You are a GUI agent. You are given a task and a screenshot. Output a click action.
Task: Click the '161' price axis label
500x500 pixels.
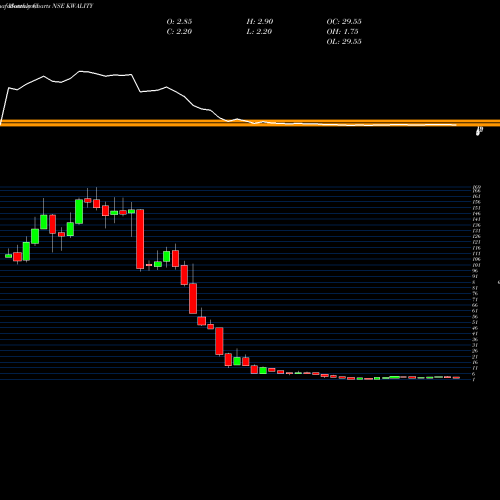click(x=476, y=196)
